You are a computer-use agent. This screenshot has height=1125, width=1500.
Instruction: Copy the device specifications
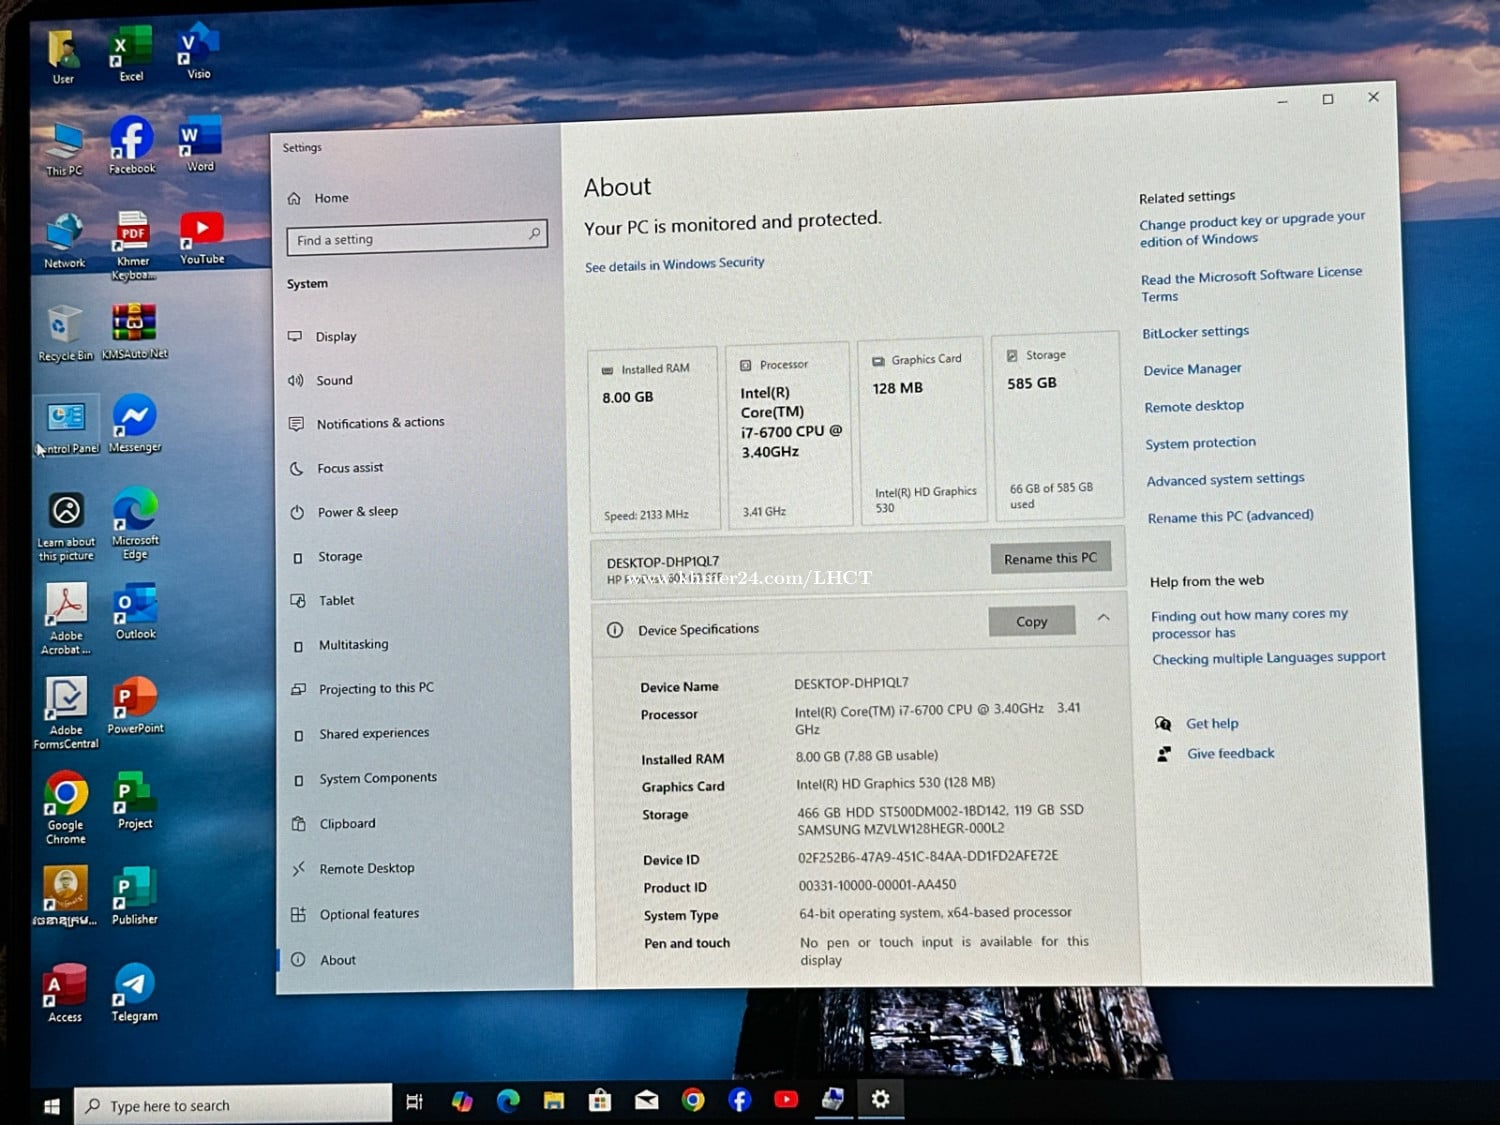tap(1031, 621)
